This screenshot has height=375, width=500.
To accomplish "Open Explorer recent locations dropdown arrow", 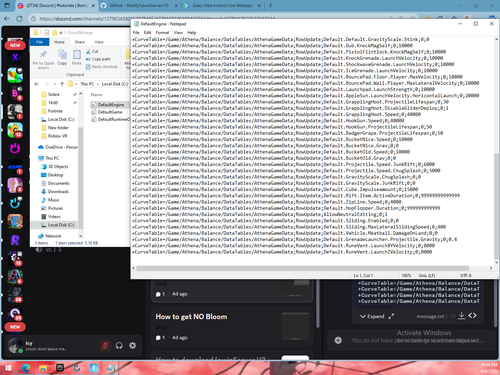I will tap(55, 84).
